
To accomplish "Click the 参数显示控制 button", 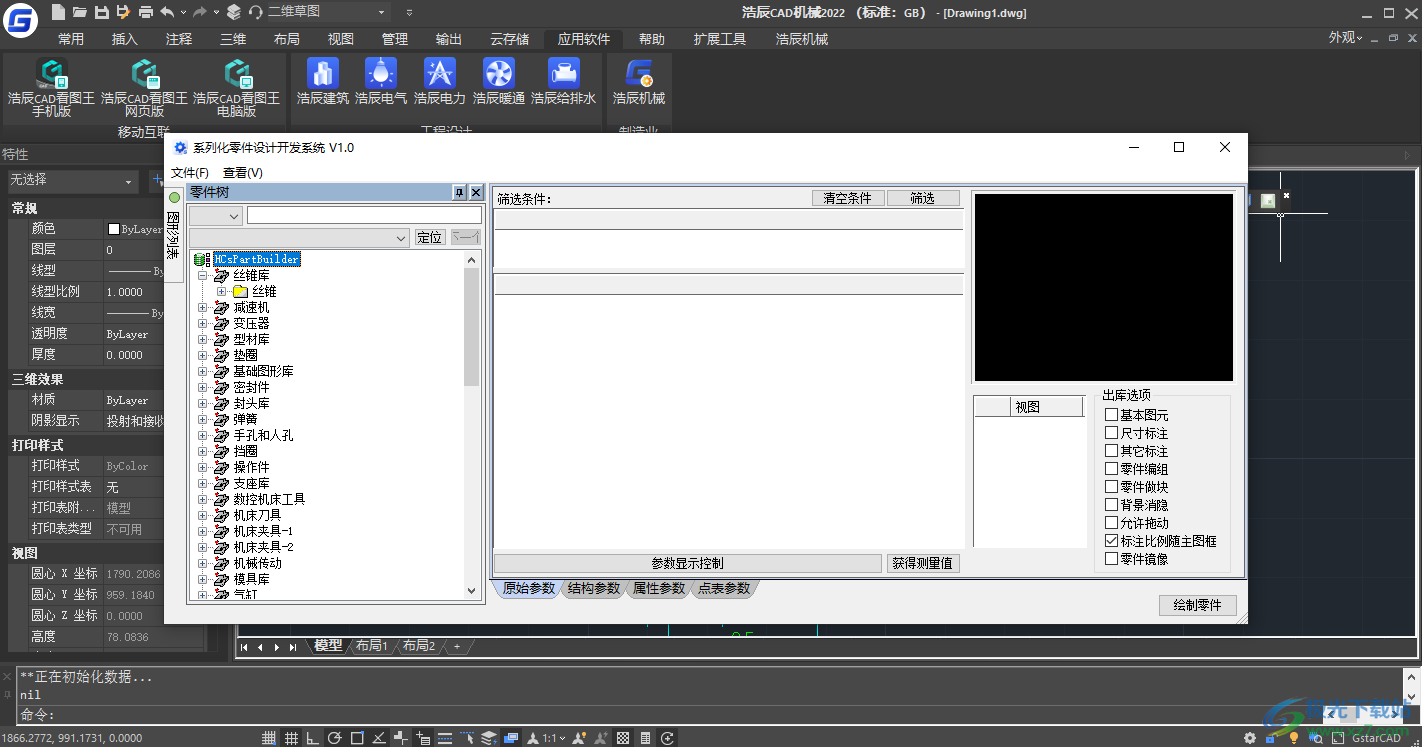I will (688, 563).
